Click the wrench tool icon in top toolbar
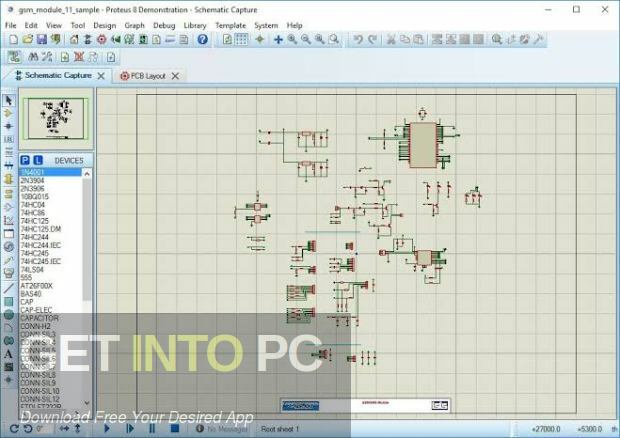620x438 pixels. click(x=538, y=40)
